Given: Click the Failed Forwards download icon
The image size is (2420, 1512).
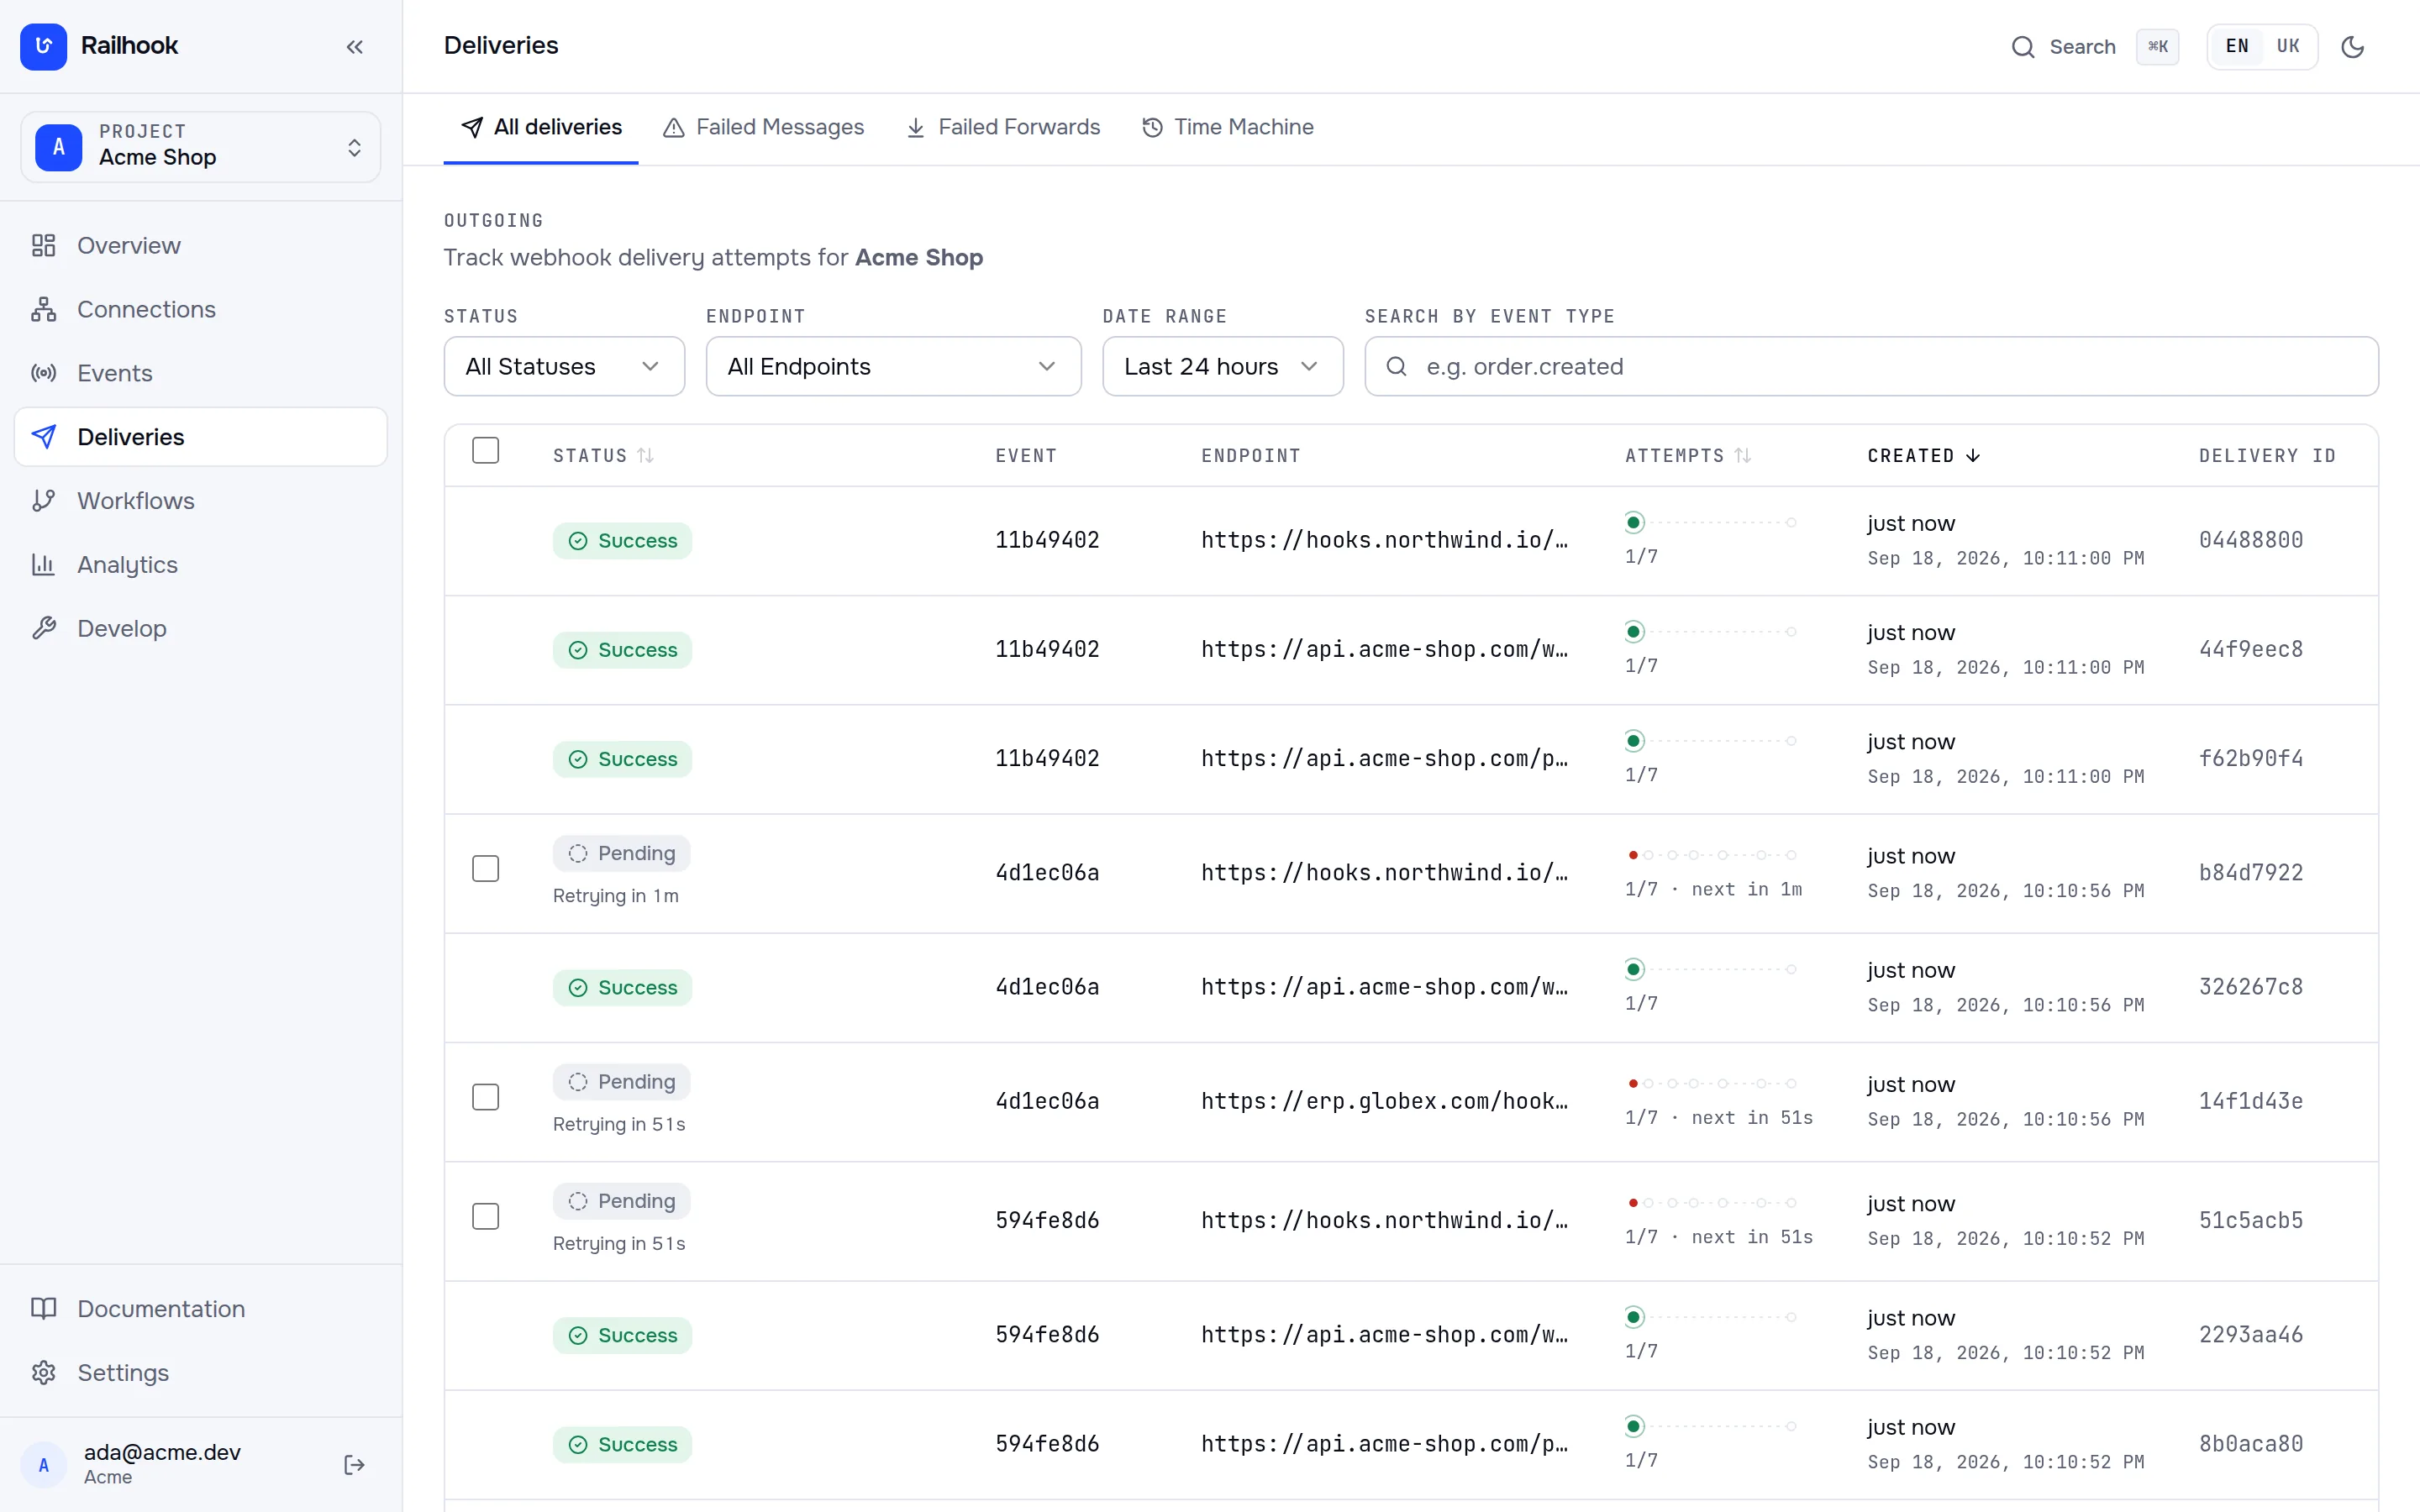Looking at the screenshot, I should [x=915, y=128].
